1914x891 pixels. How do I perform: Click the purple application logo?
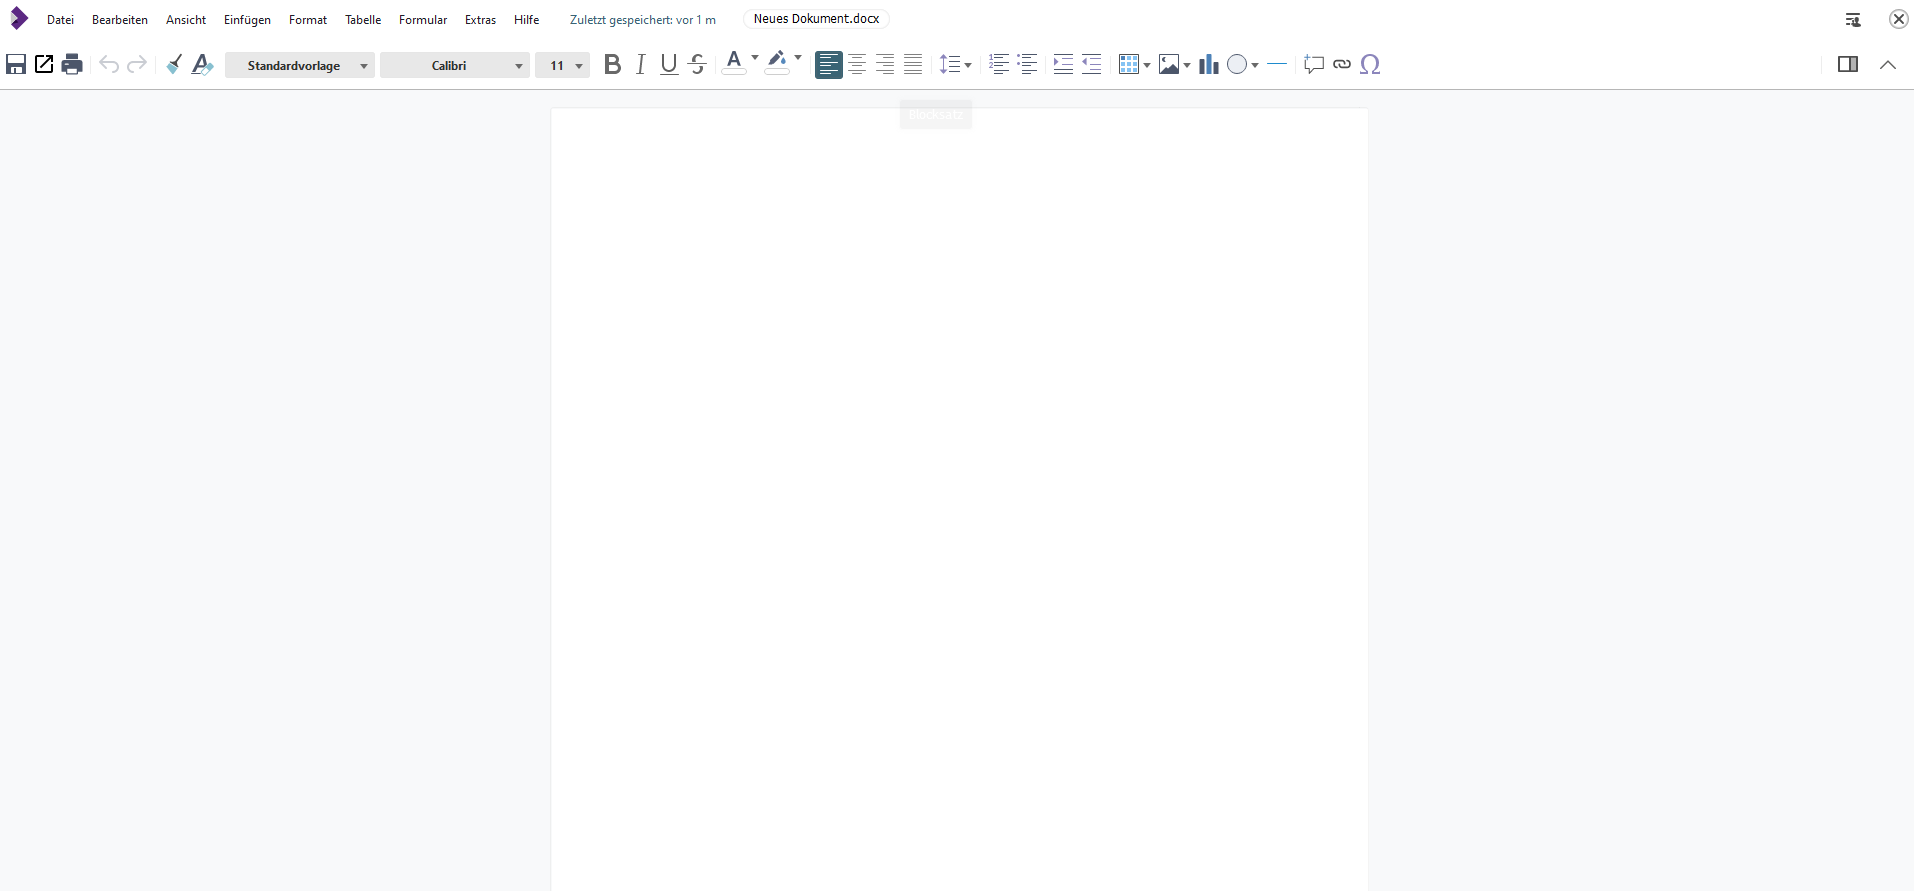click(x=18, y=19)
